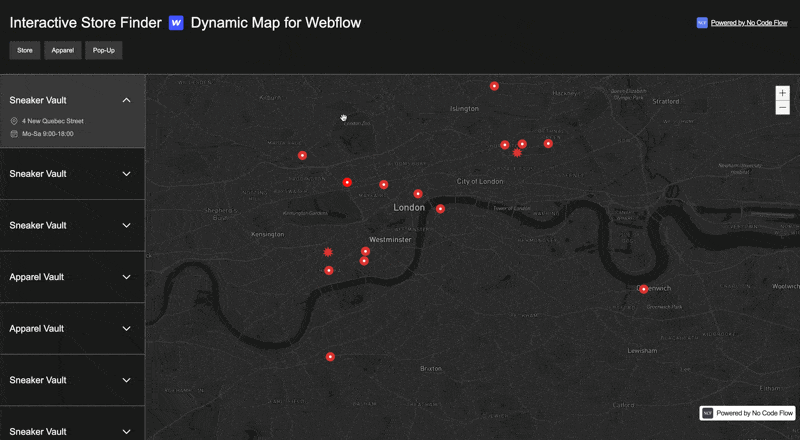Select the marker directly above the London label

[x=418, y=193]
